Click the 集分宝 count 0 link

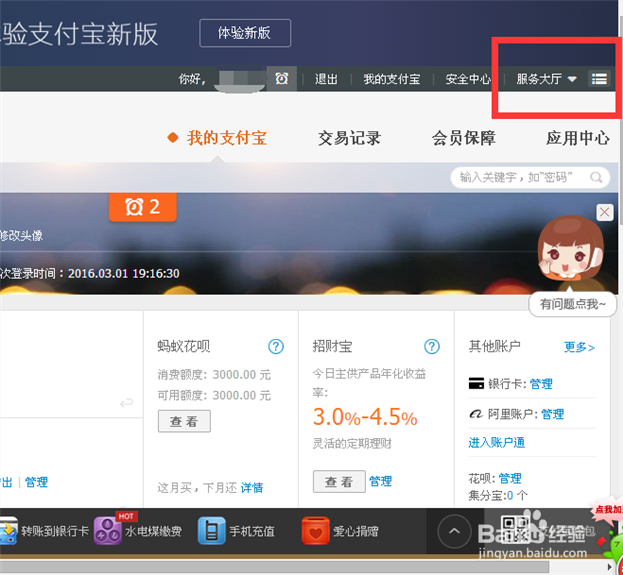(510, 496)
